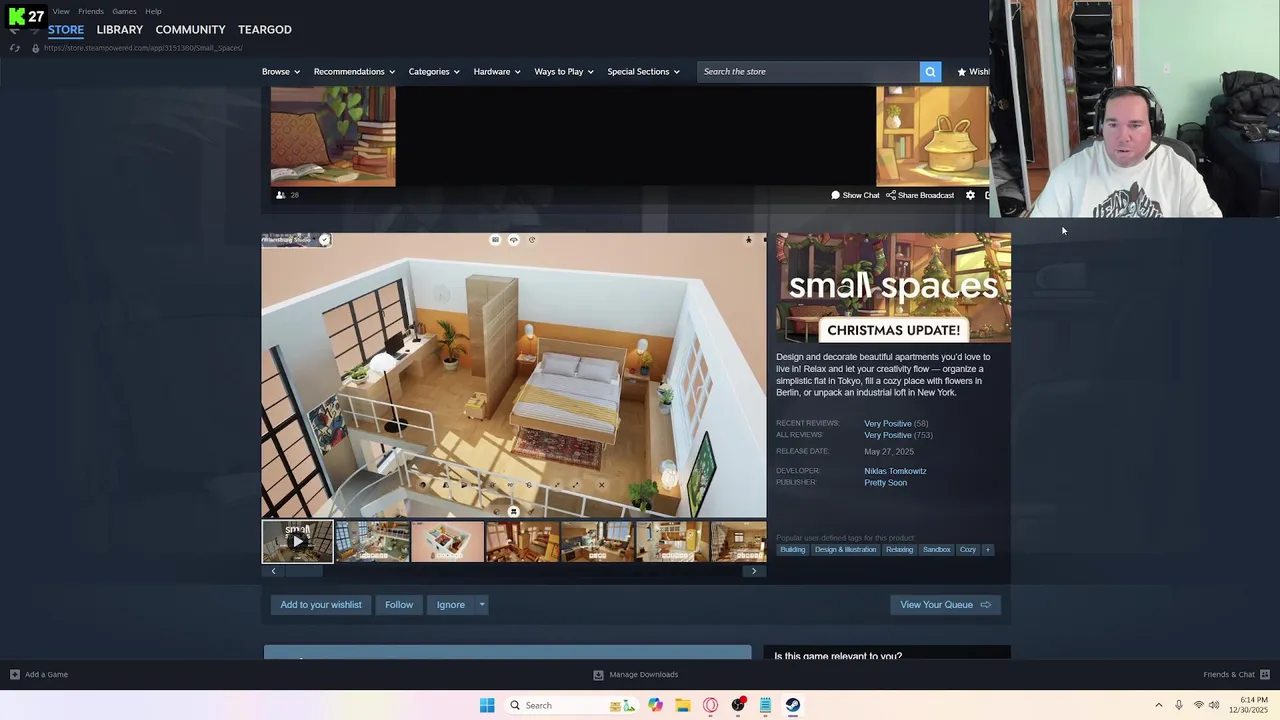Click Add to your wishlist button

321,604
